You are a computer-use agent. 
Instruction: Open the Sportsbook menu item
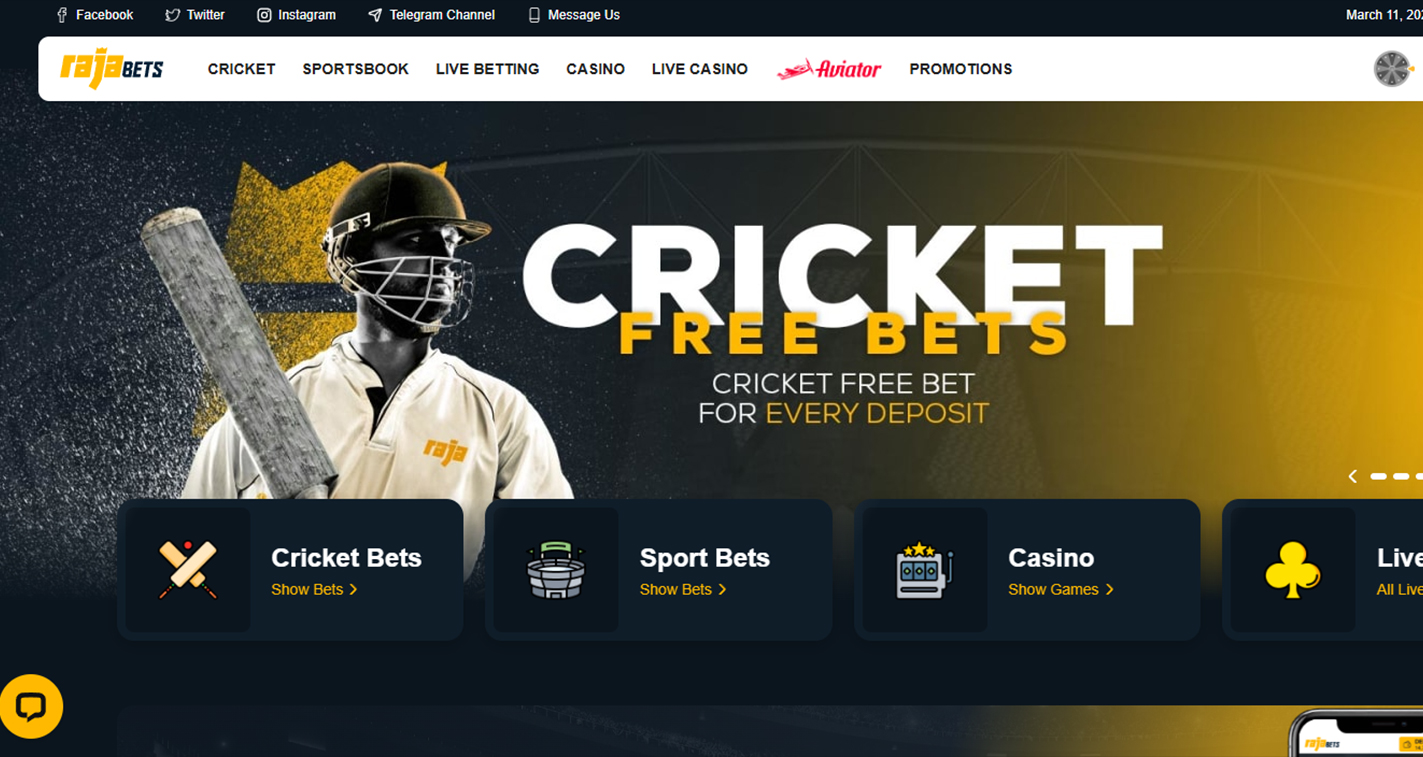[x=356, y=69]
